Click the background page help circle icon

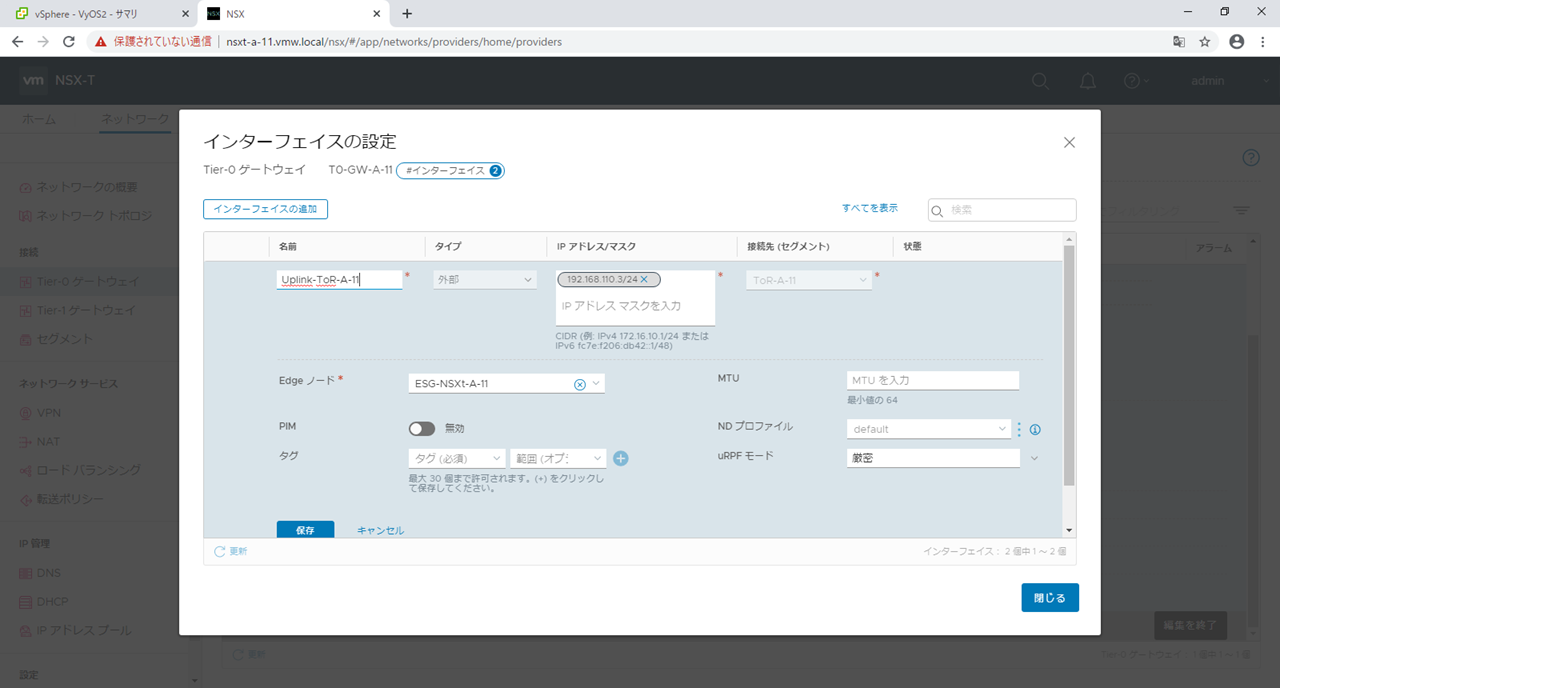tap(1250, 158)
